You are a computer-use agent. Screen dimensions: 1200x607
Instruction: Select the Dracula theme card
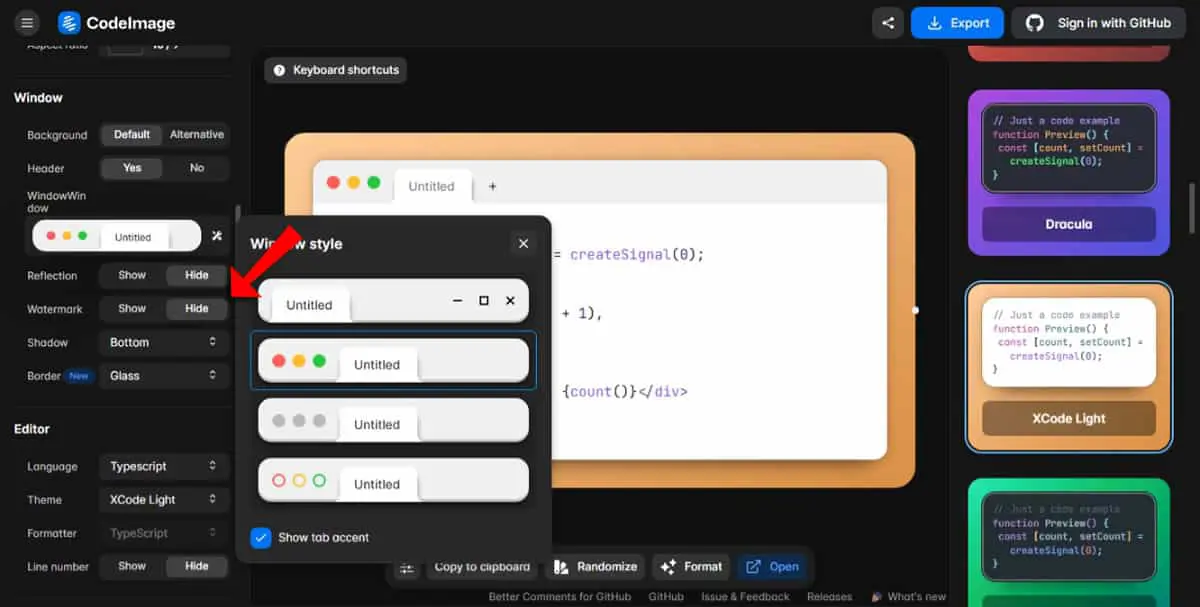tap(1069, 173)
